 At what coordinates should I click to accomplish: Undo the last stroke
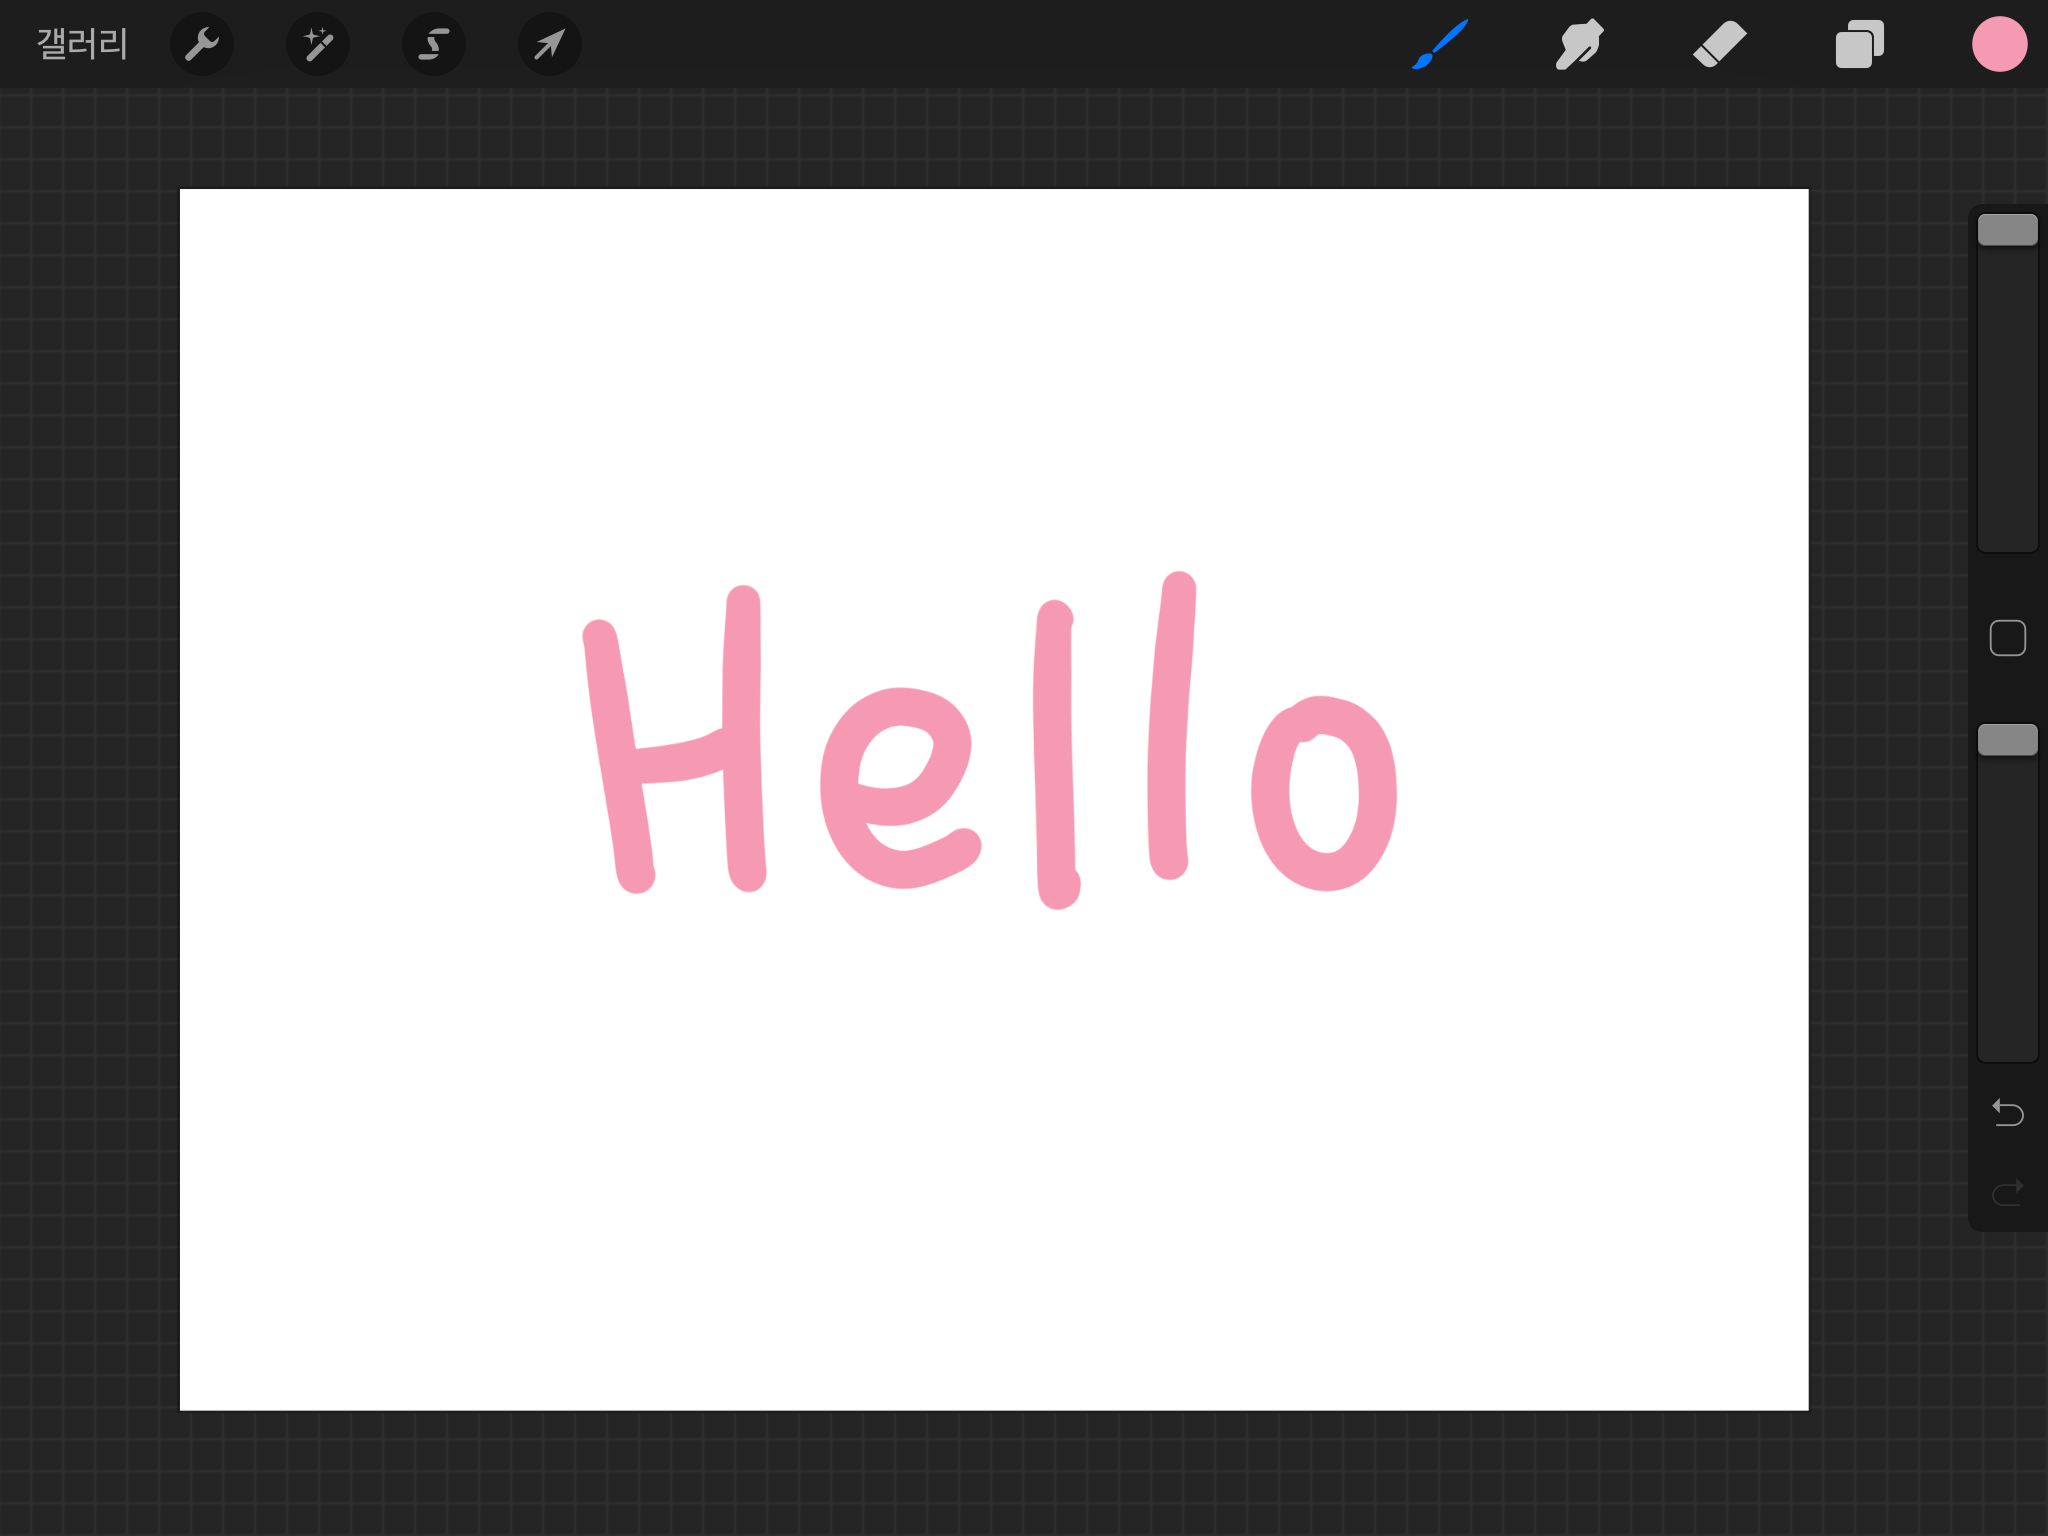coord(2007,1112)
